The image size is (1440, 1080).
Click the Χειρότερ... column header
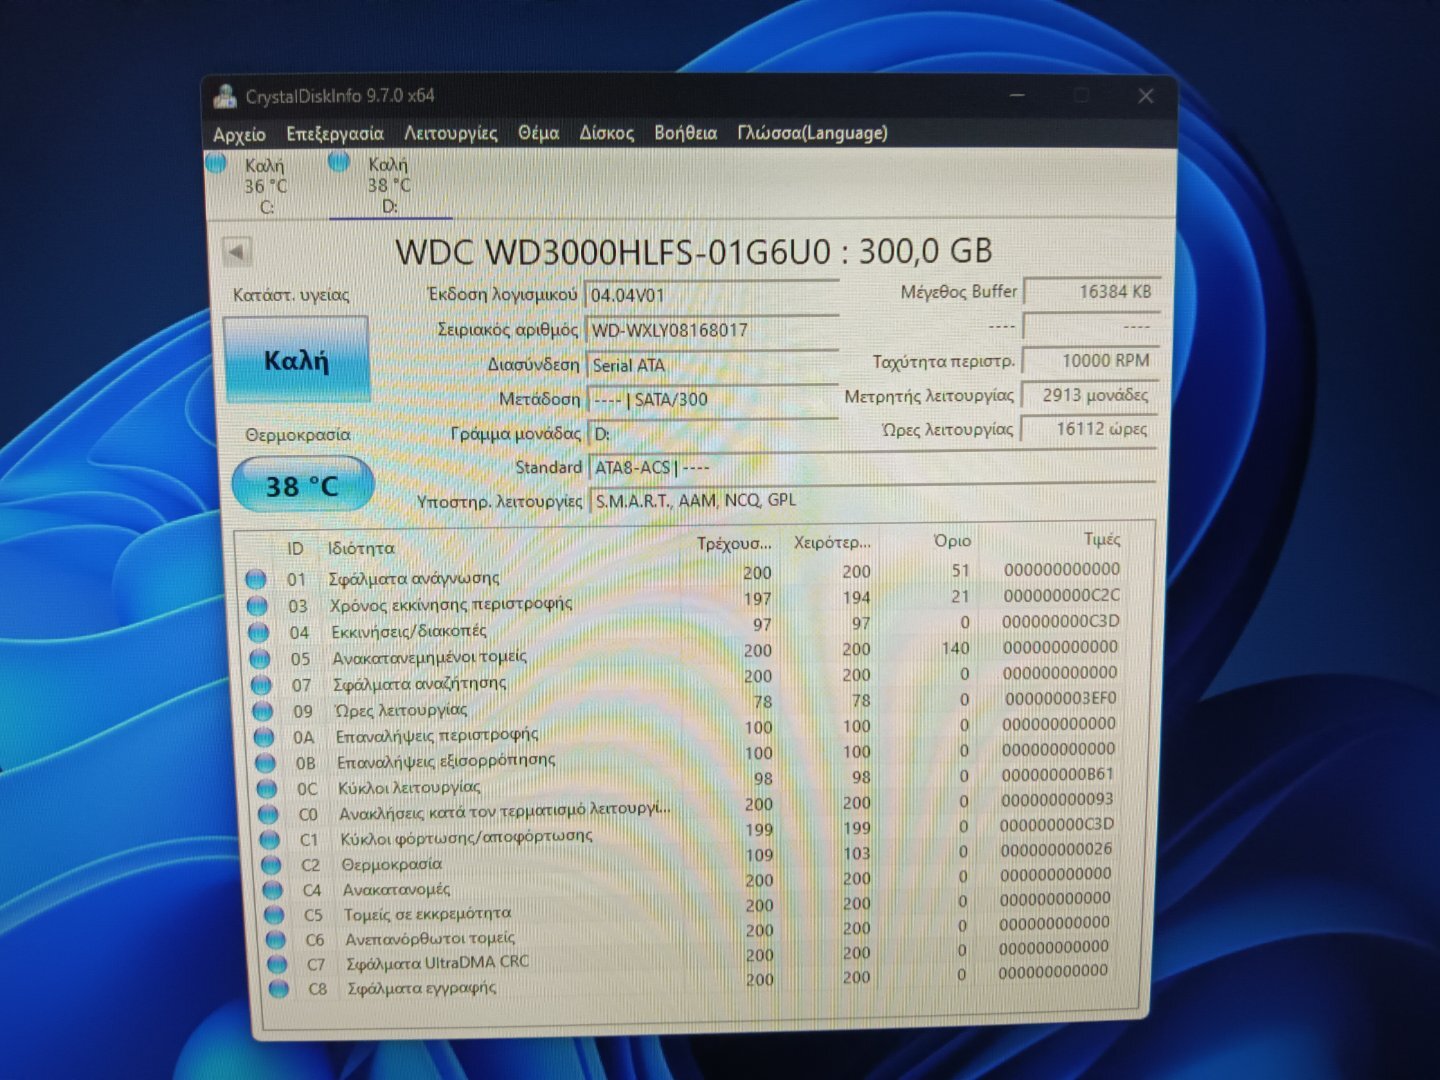(x=832, y=542)
